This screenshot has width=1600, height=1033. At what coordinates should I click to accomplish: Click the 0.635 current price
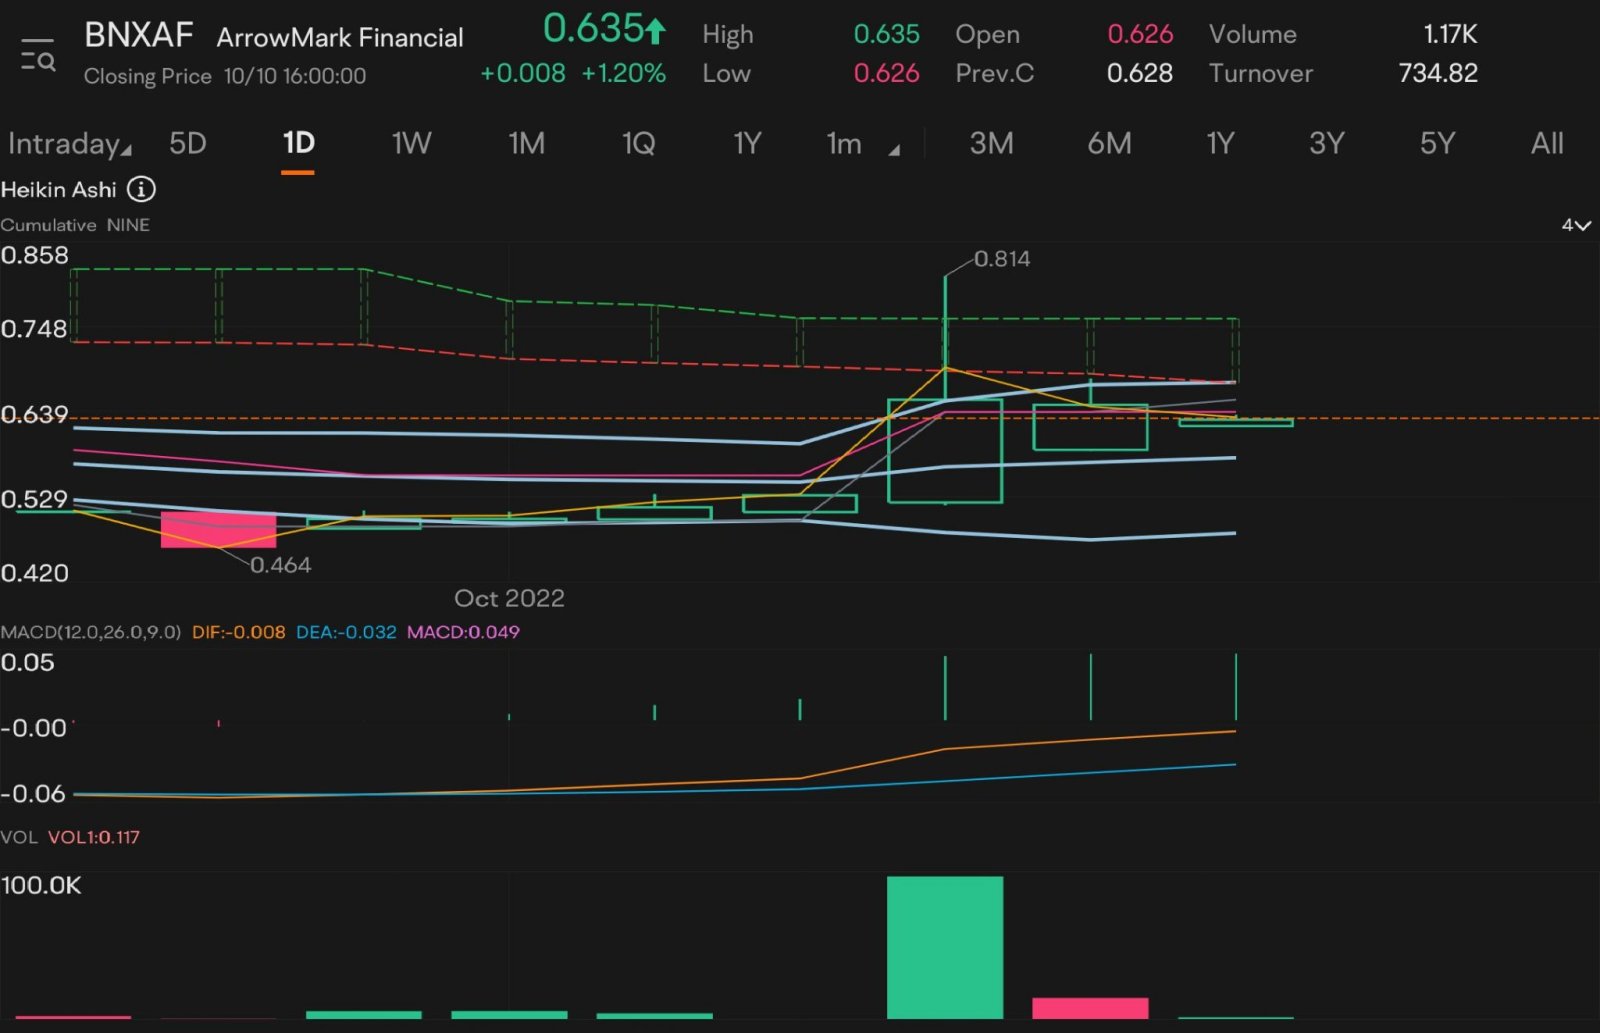pos(592,29)
